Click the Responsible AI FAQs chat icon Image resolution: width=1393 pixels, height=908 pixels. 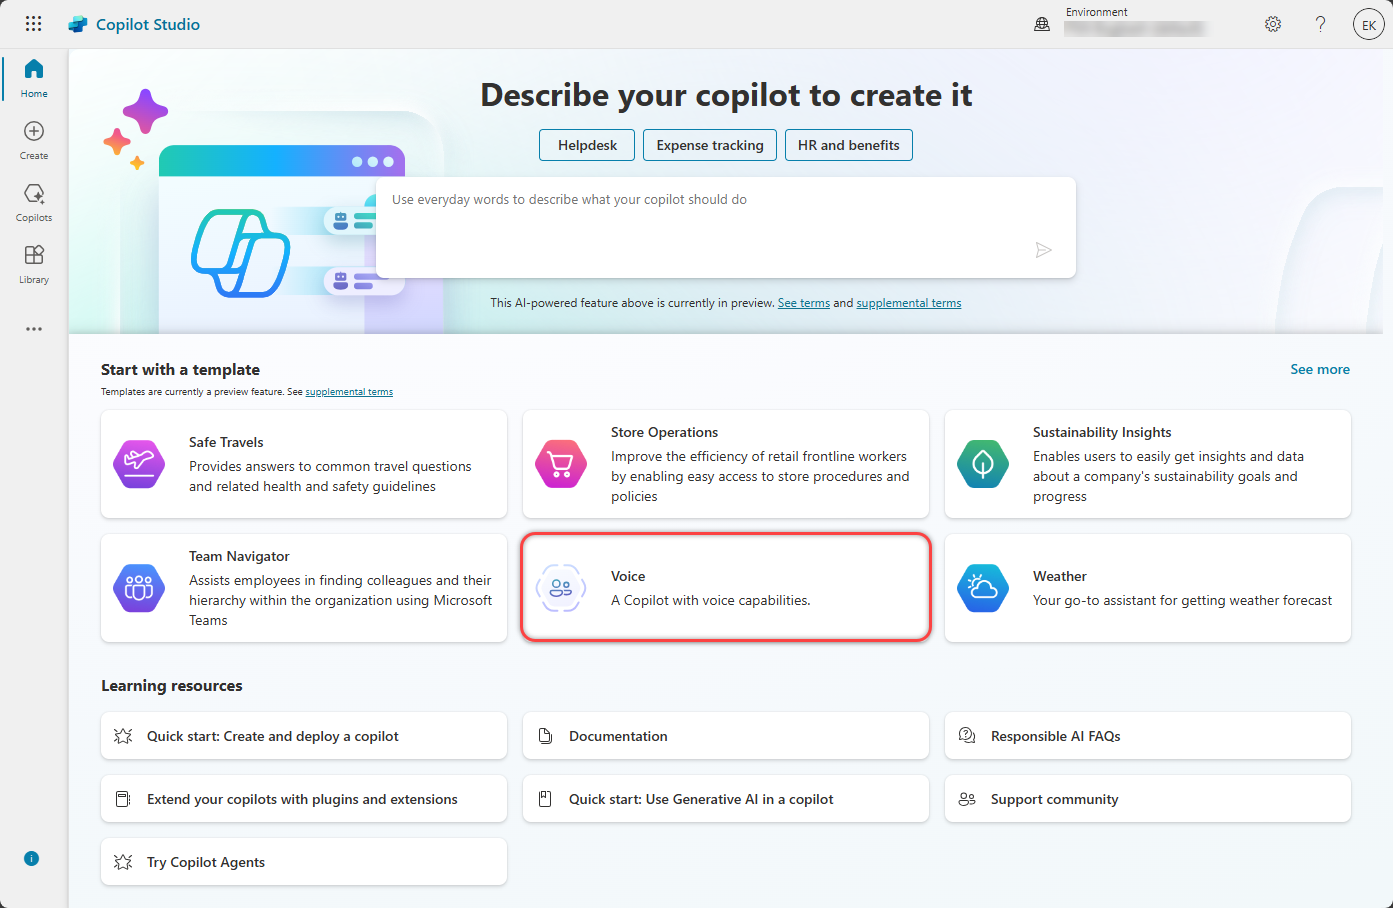coord(967,736)
